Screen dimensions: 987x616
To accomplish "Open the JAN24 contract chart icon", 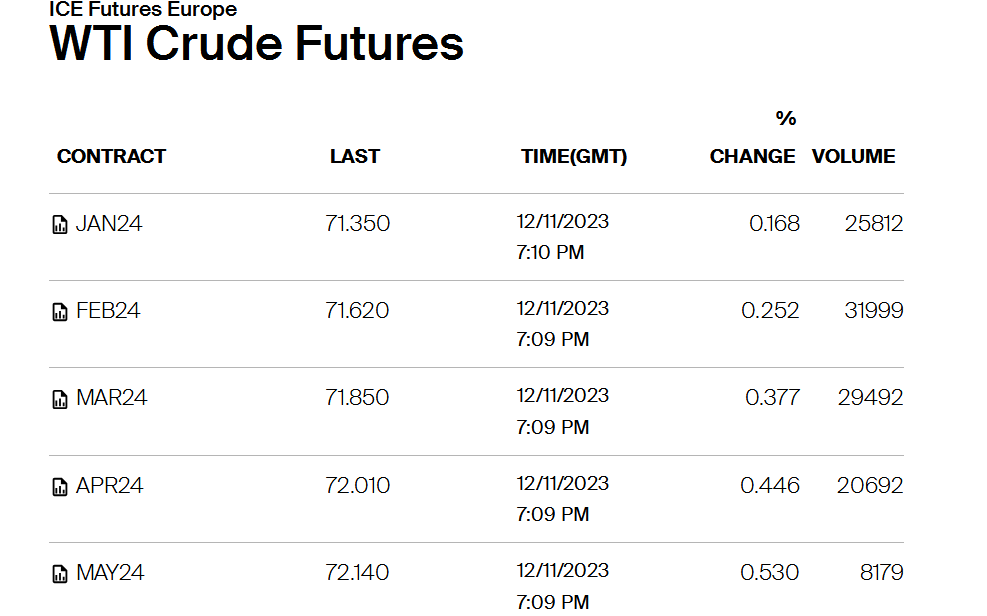I will pyautogui.click(x=60, y=225).
